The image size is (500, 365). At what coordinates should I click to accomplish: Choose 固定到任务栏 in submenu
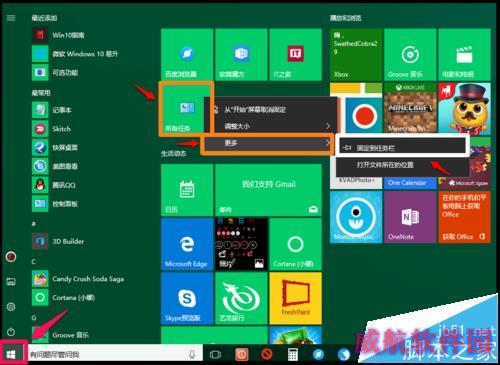[402, 148]
